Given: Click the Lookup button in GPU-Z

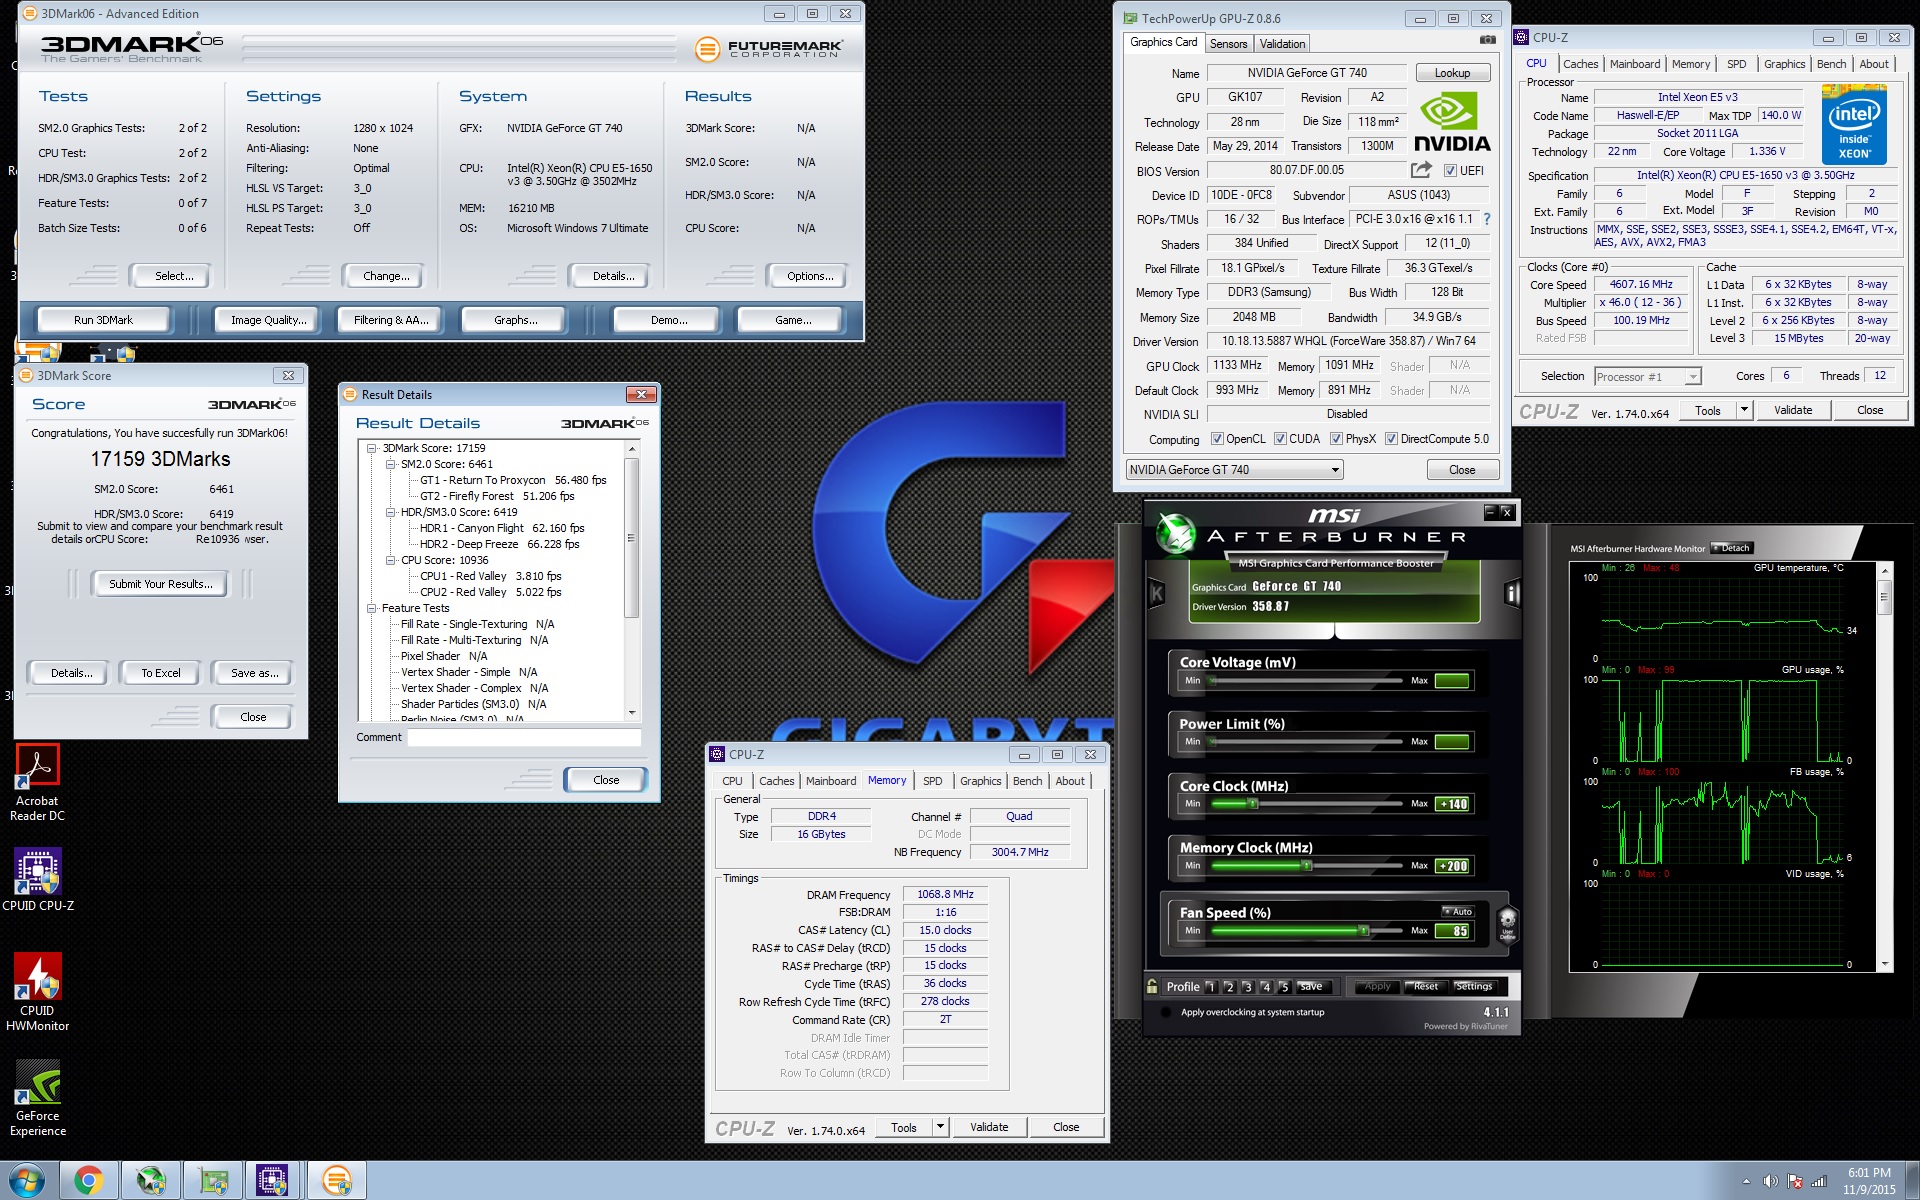Looking at the screenshot, I should pyautogui.click(x=1452, y=73).
